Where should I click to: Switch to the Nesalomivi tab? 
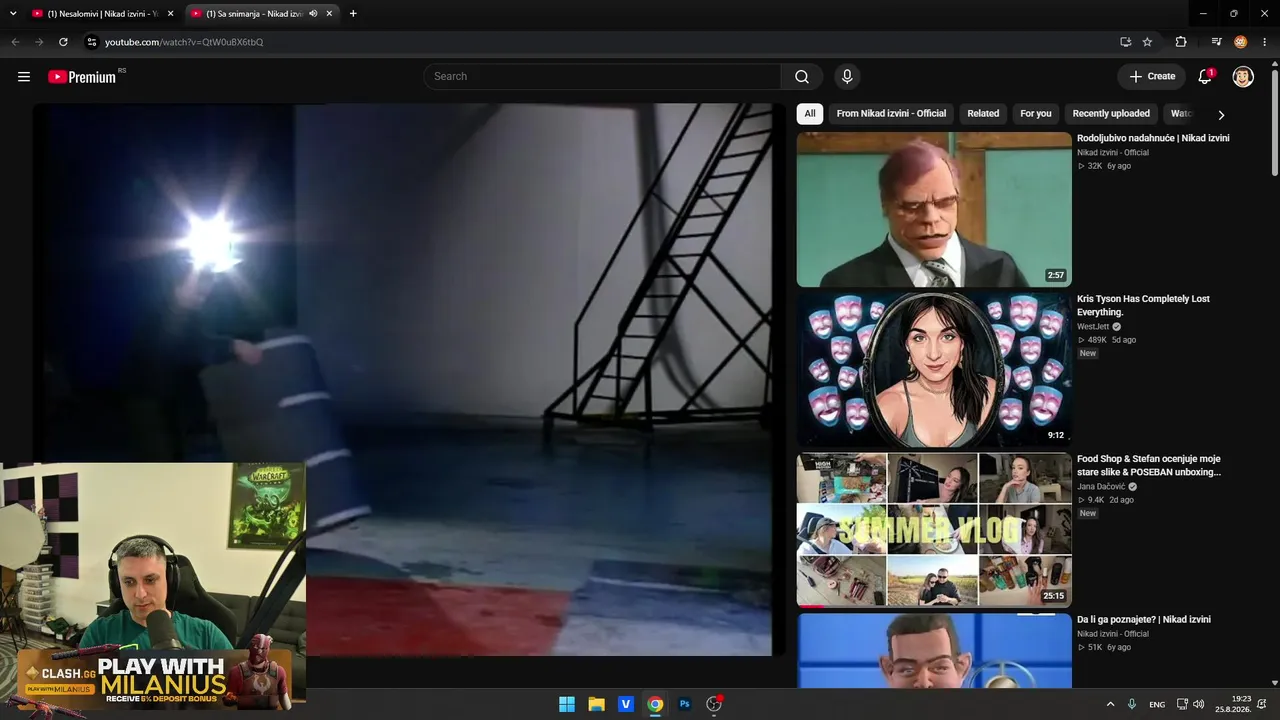coord(103,14)
